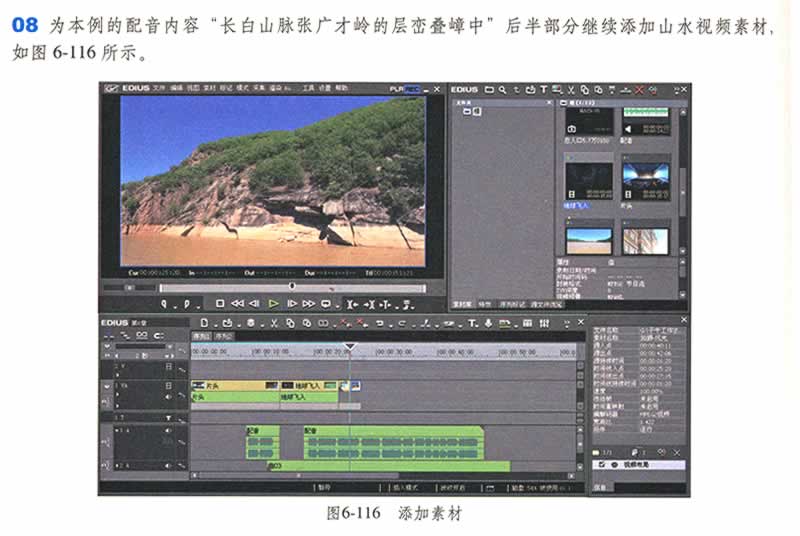
Task: Click the Cut icon in bin toolbar
Action: click(571, 90)
